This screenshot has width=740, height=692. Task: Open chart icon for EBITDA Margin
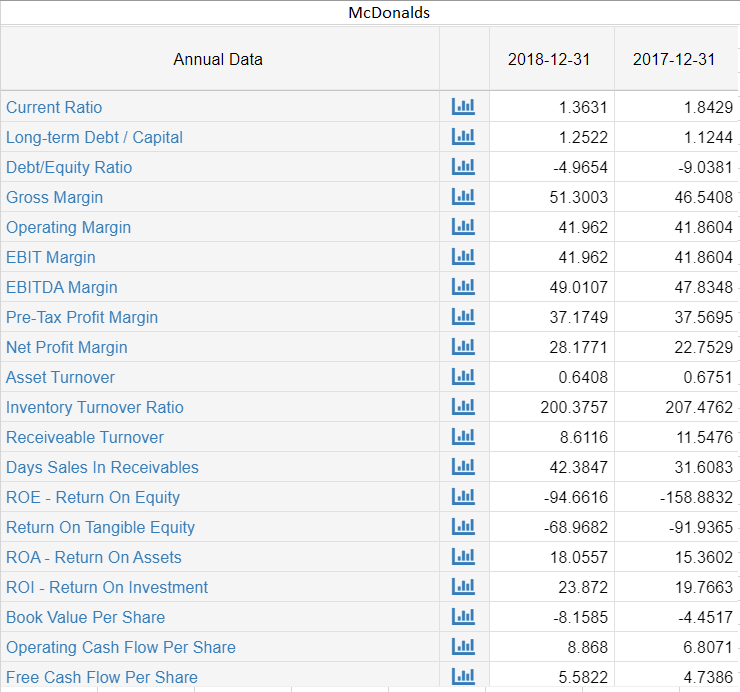[463, 287]
